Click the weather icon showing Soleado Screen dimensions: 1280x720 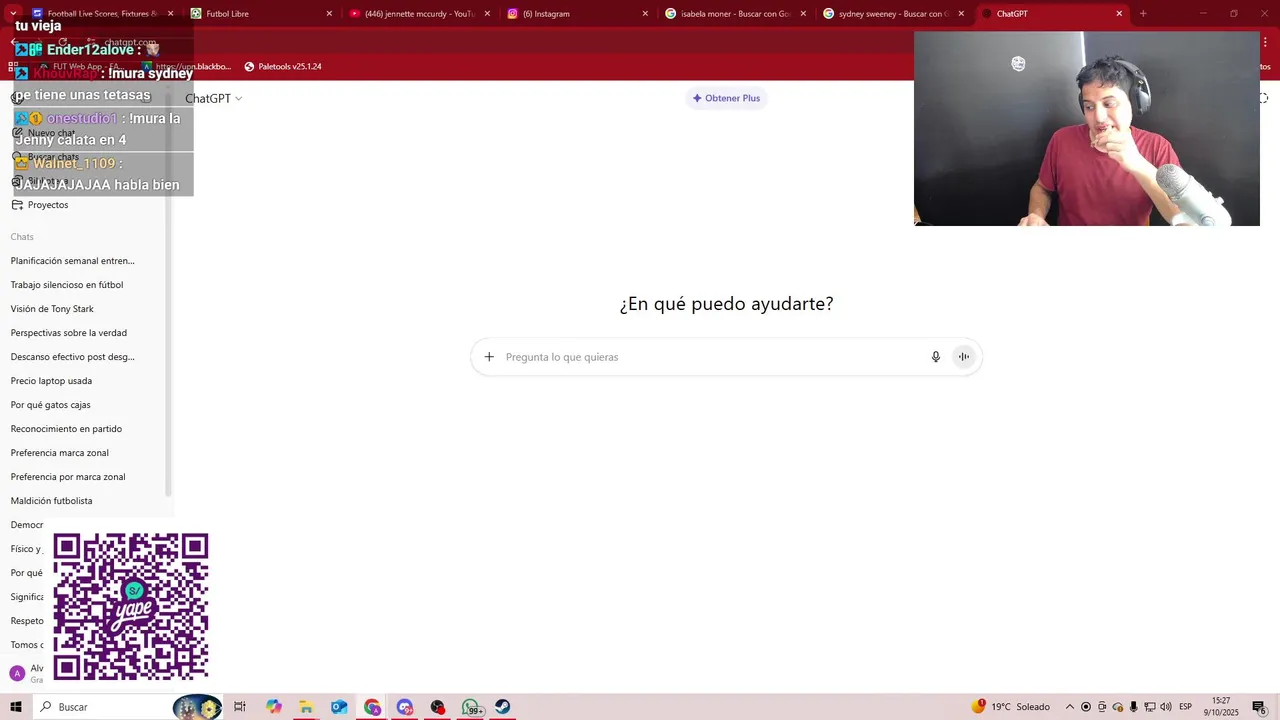pos(978,707)
